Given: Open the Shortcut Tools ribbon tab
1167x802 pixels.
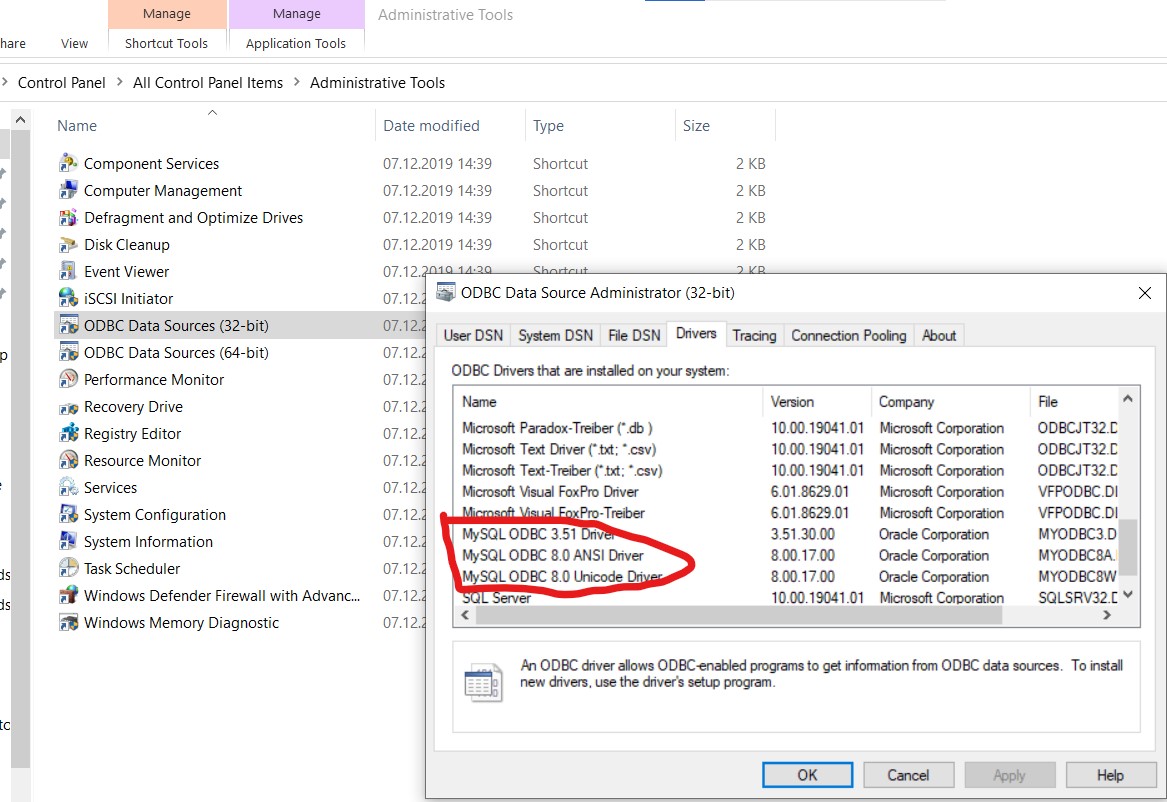Looking at the screenshot, I should coord(166,43).
